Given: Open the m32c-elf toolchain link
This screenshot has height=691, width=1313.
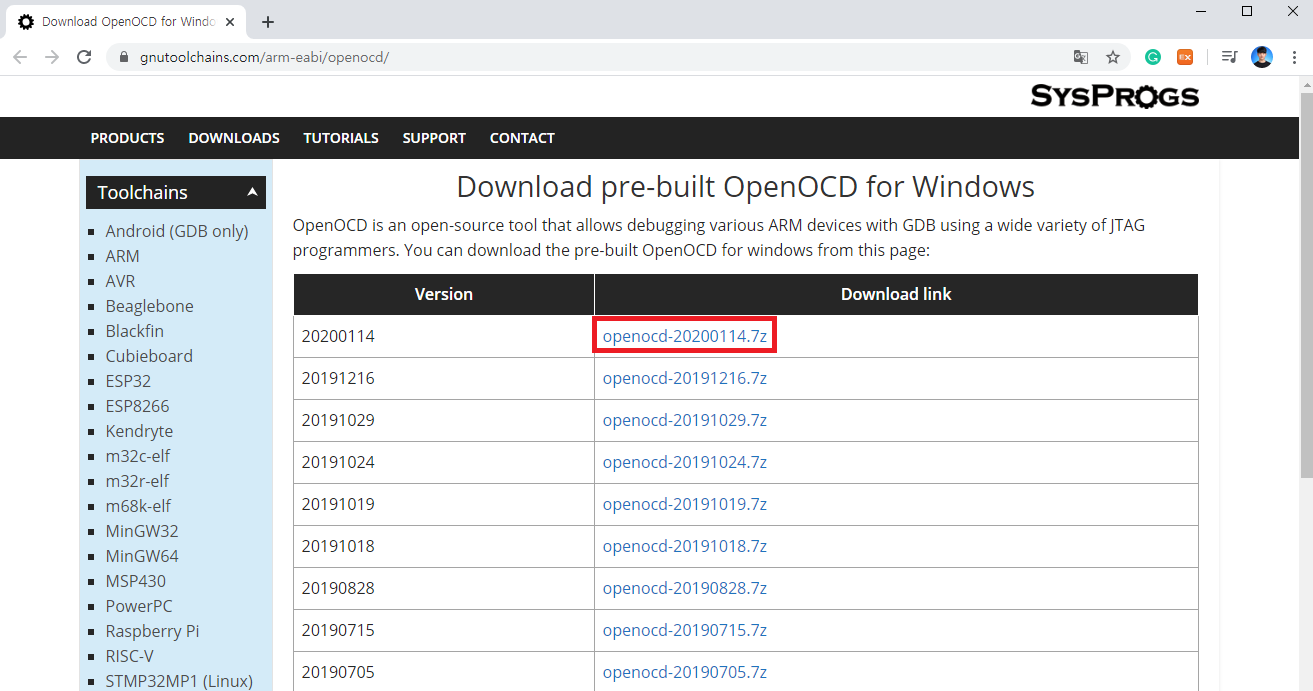Looking at the screenshot, I should (138, 456).
